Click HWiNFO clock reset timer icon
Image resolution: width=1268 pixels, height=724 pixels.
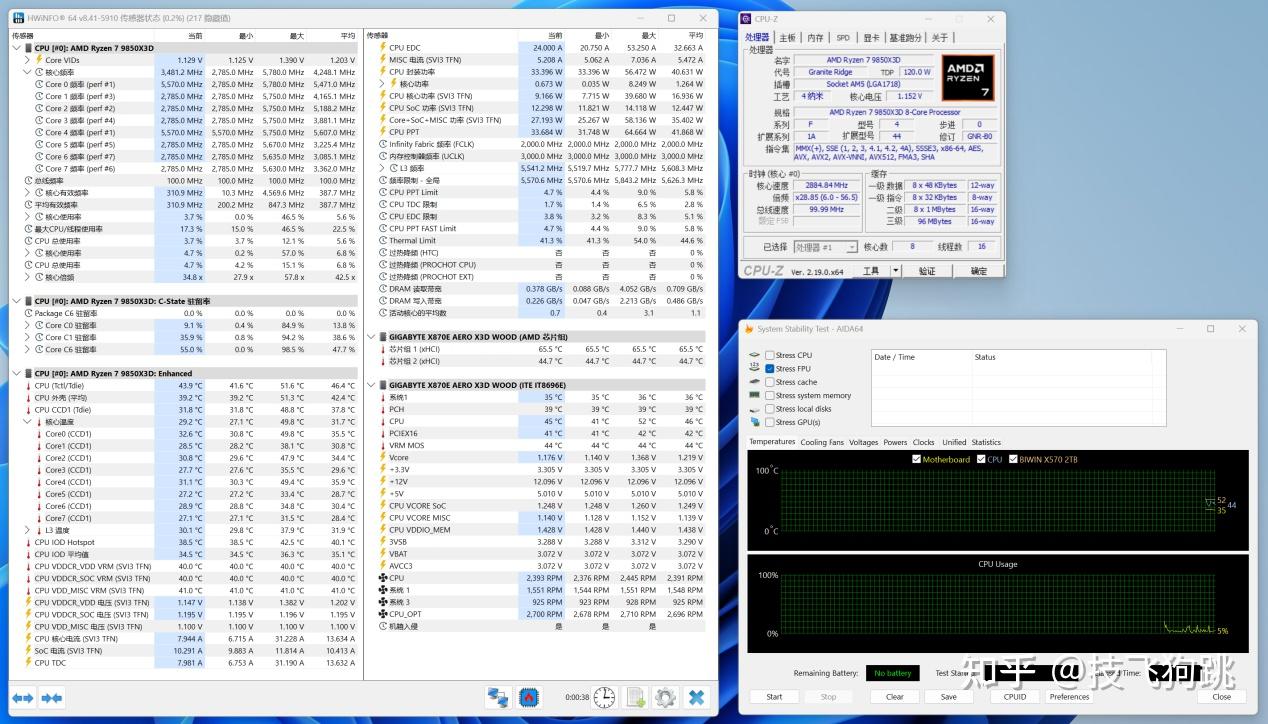tap(604, 698)
